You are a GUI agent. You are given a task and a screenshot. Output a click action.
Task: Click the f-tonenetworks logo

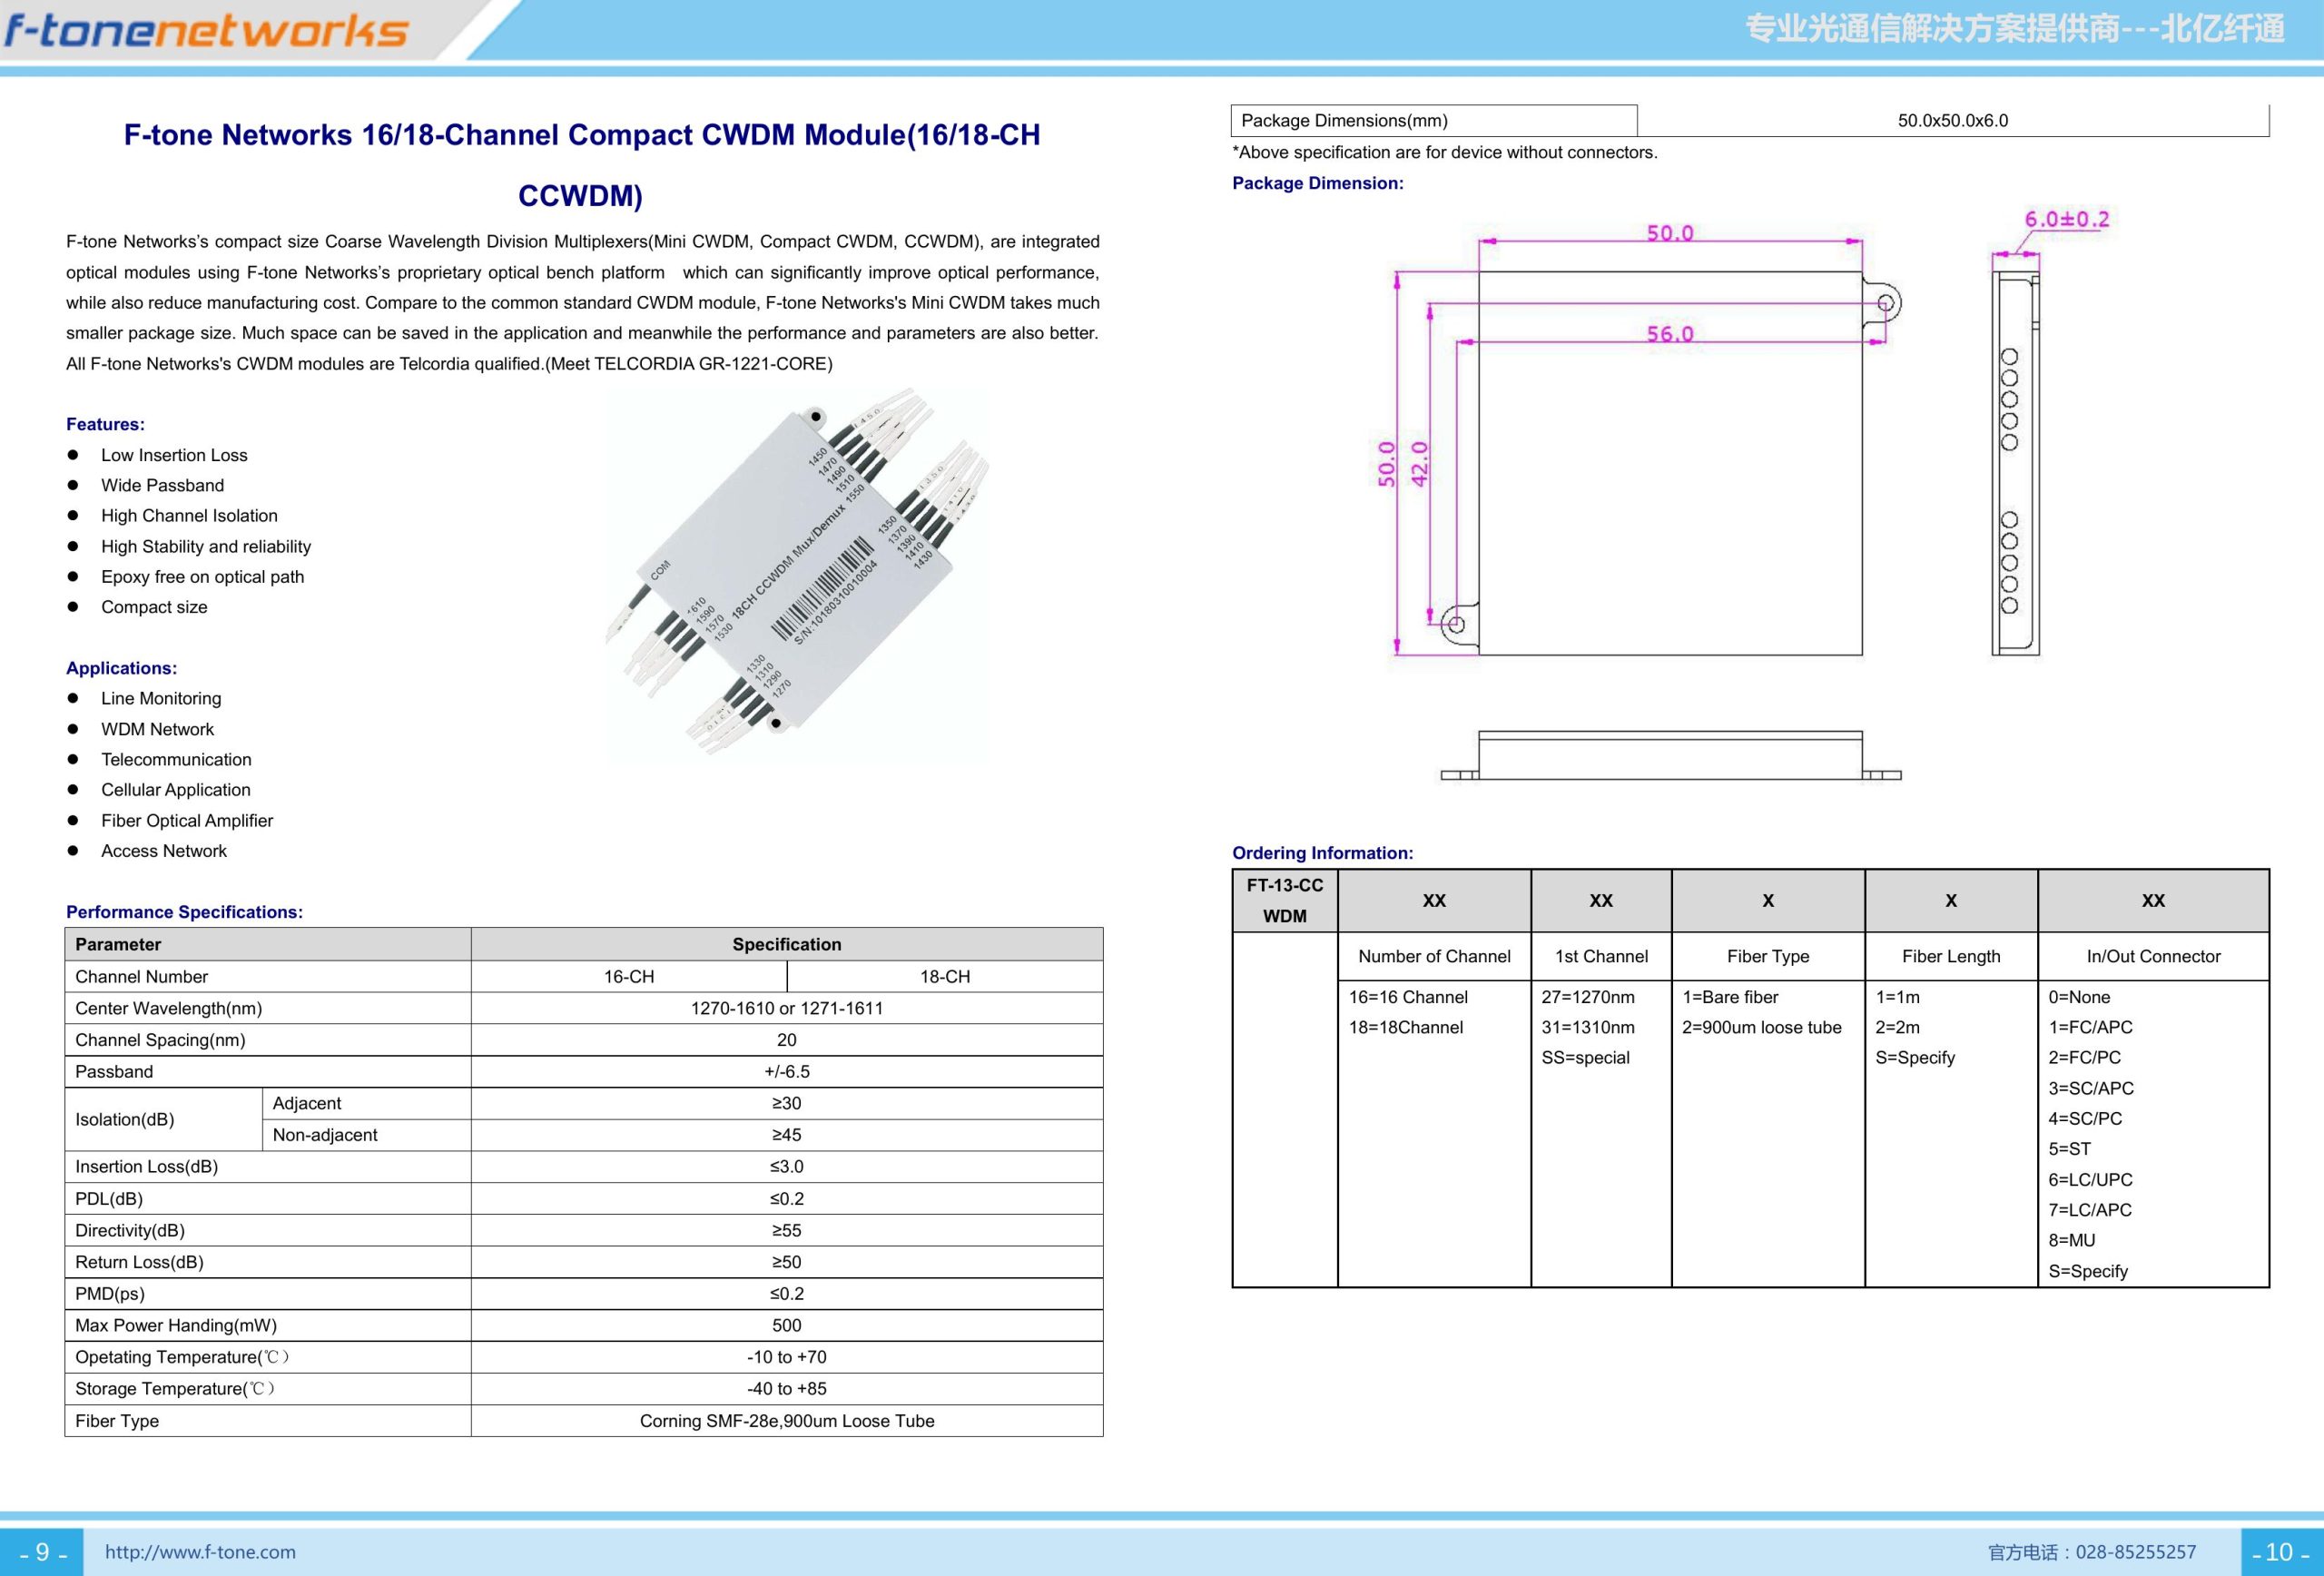[x=206, y=29]
